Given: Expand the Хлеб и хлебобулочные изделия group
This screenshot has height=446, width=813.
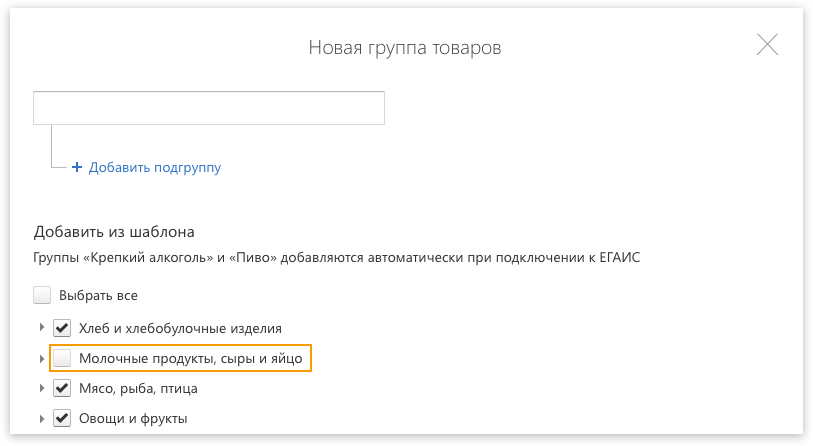Looking at the screenshot, I should tap(41, 328).
